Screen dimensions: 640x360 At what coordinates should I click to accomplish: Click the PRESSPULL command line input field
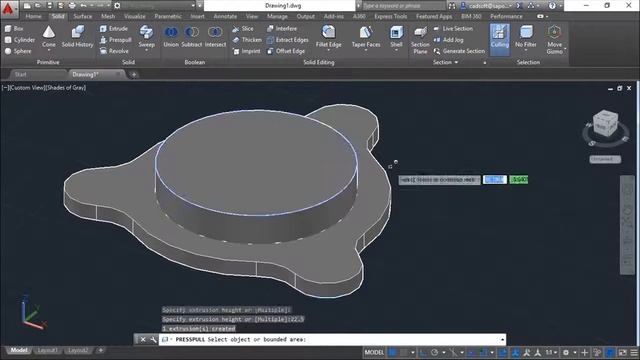pyautogui.click(x=332, y=339)
